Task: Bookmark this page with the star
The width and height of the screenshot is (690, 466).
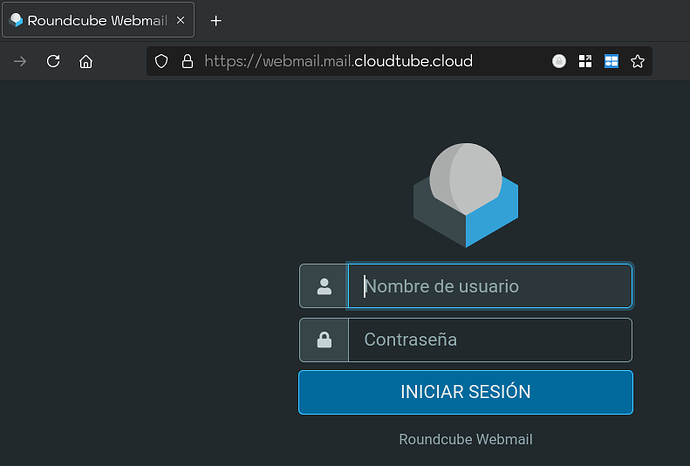Action: point(637,61)
